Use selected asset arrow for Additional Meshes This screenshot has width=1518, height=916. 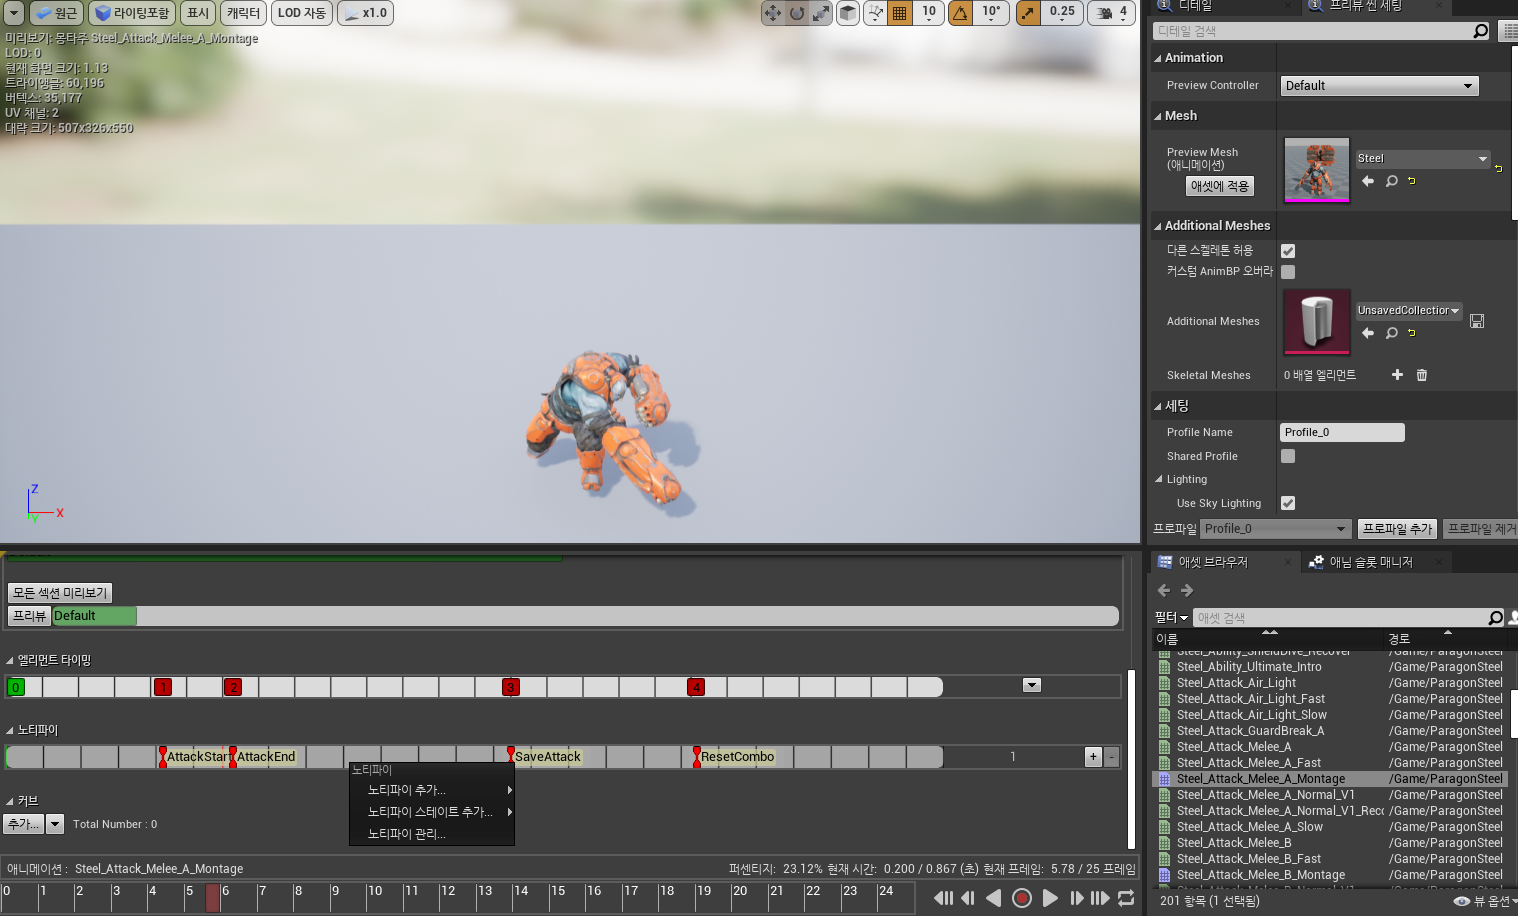coord(1368,333)
